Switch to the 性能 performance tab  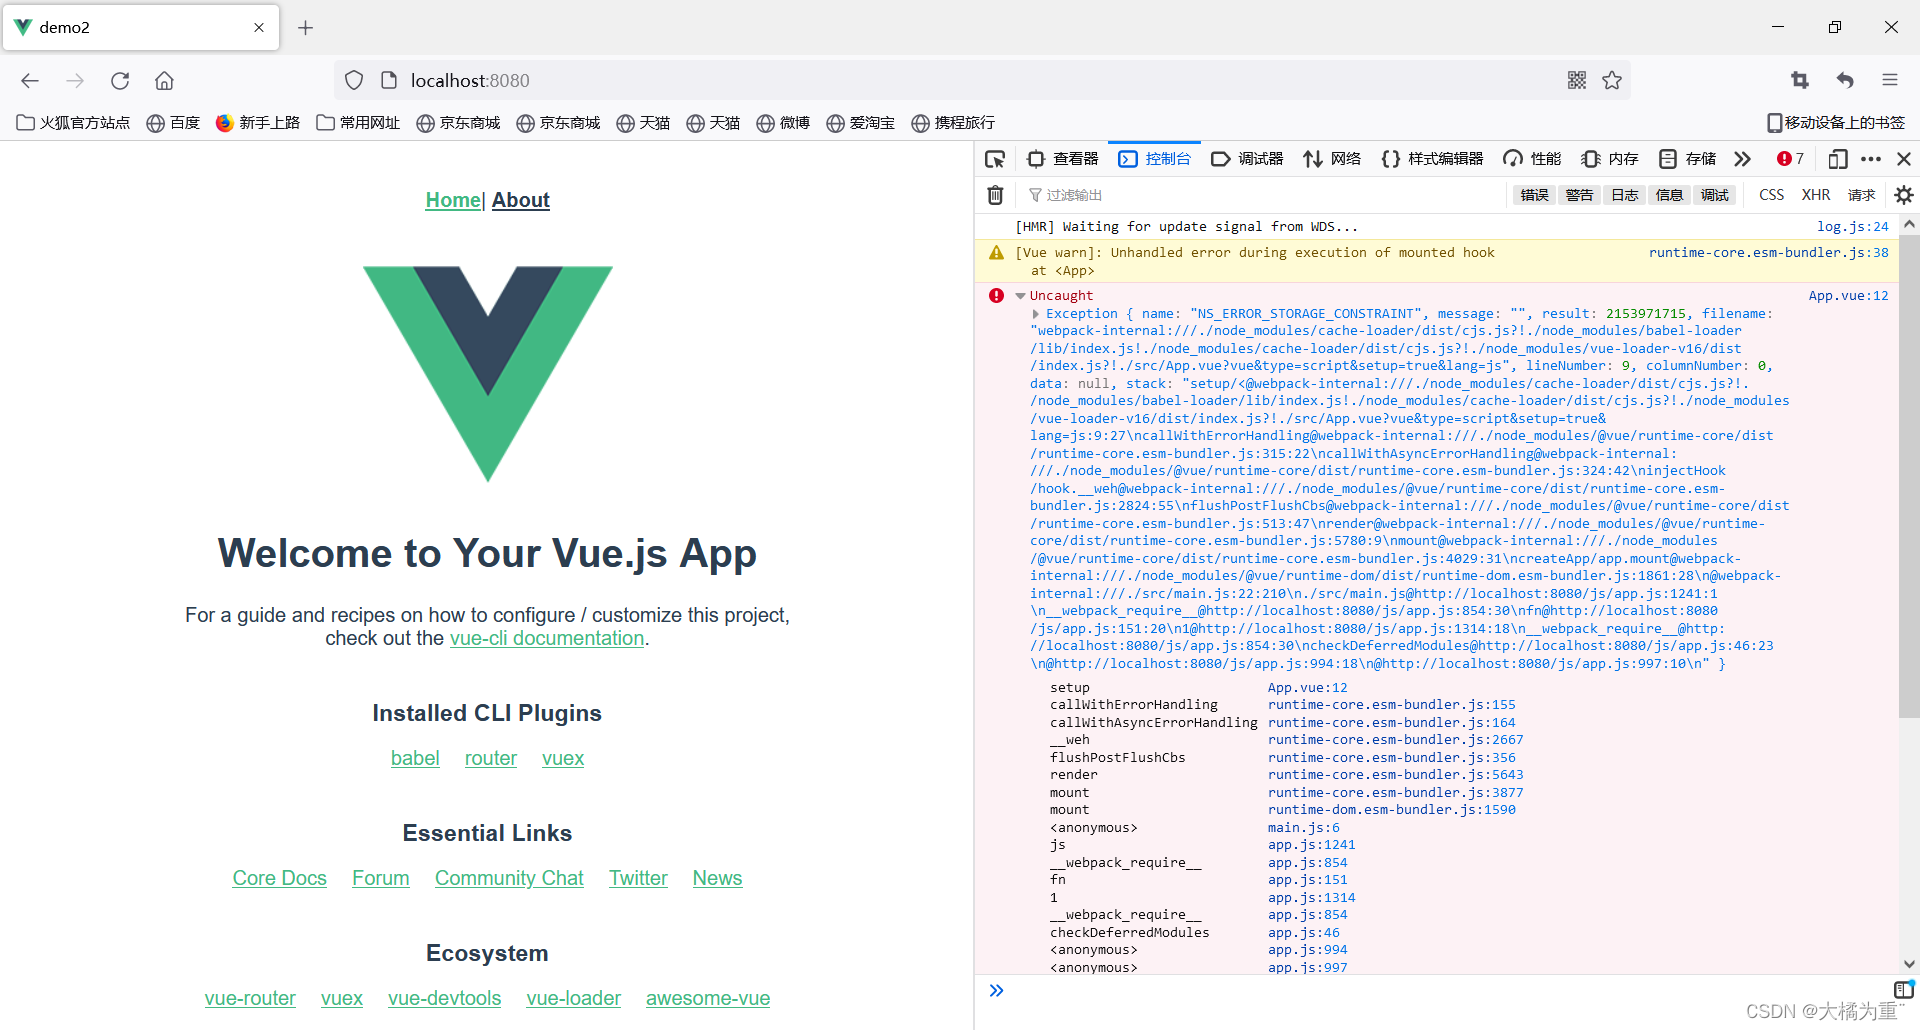[1532, 159]
